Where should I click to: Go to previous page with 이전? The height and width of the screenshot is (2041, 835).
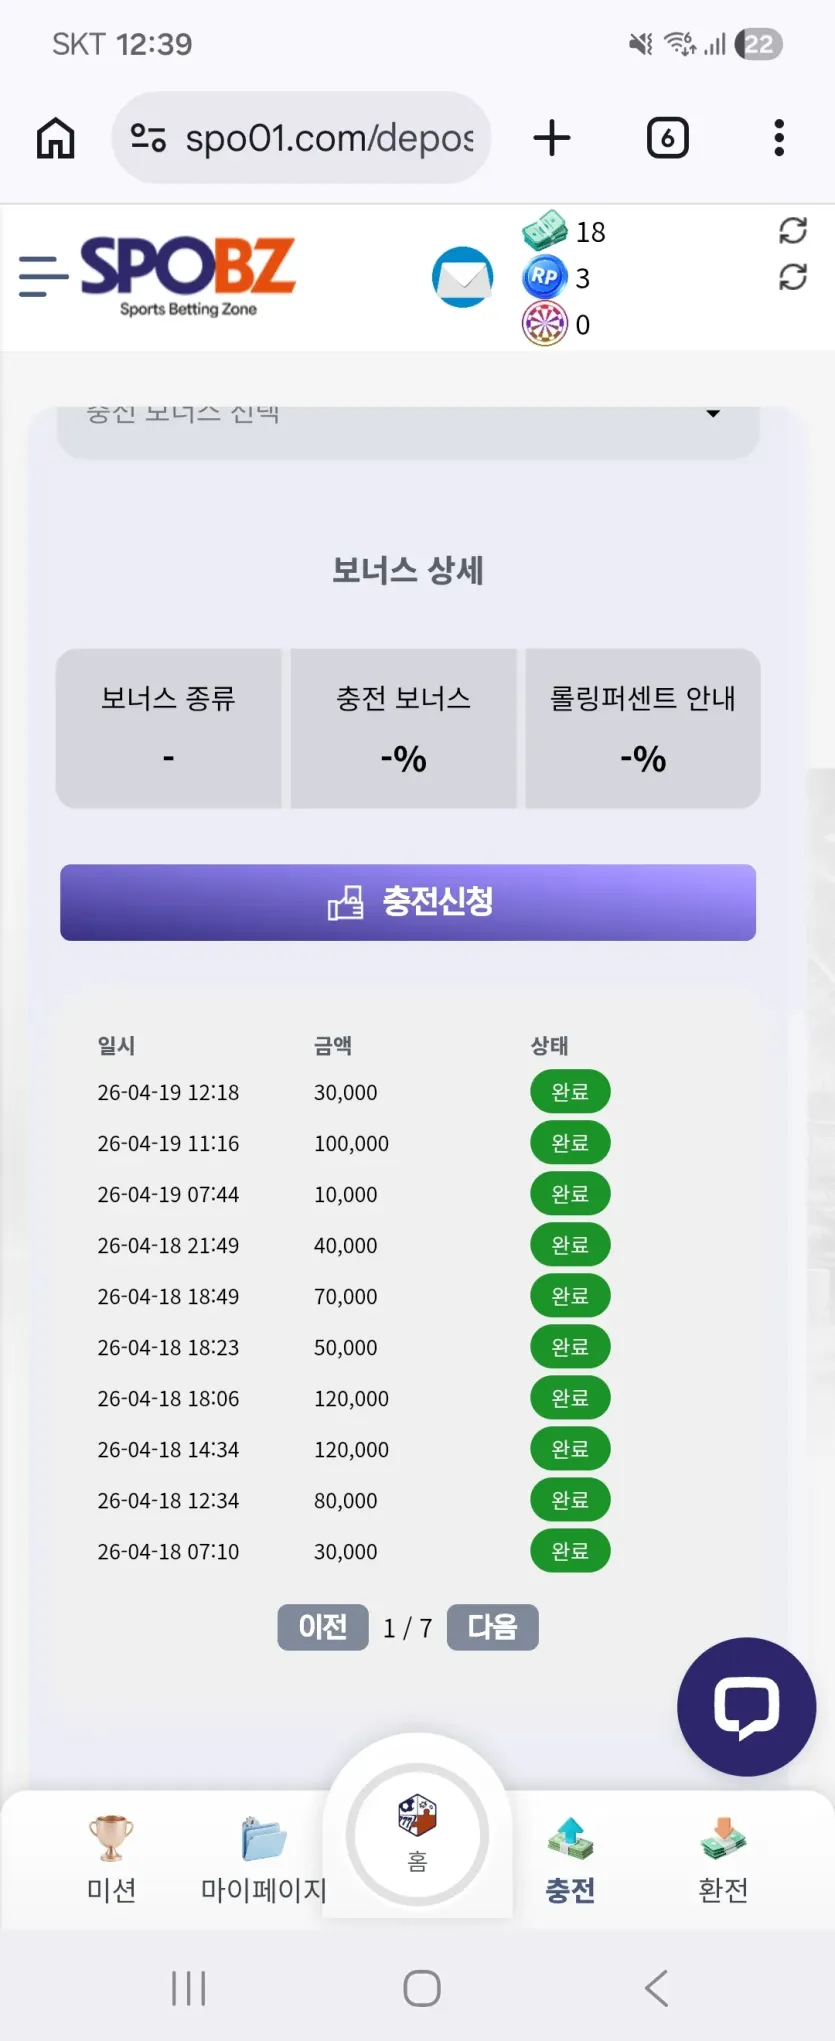pyautogui.click(x=323, y=1627)
